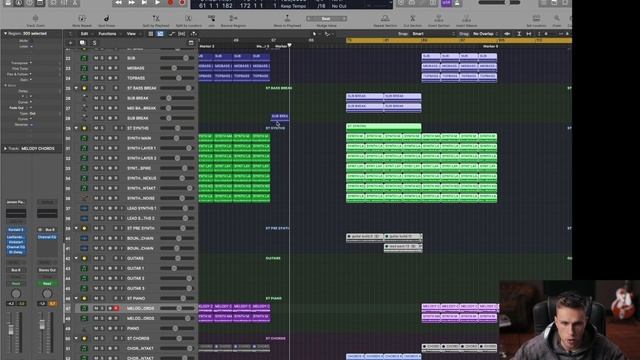640x360 pixels.
Task: Solo the MIDBASS track
Action: (x=102, y=68)
